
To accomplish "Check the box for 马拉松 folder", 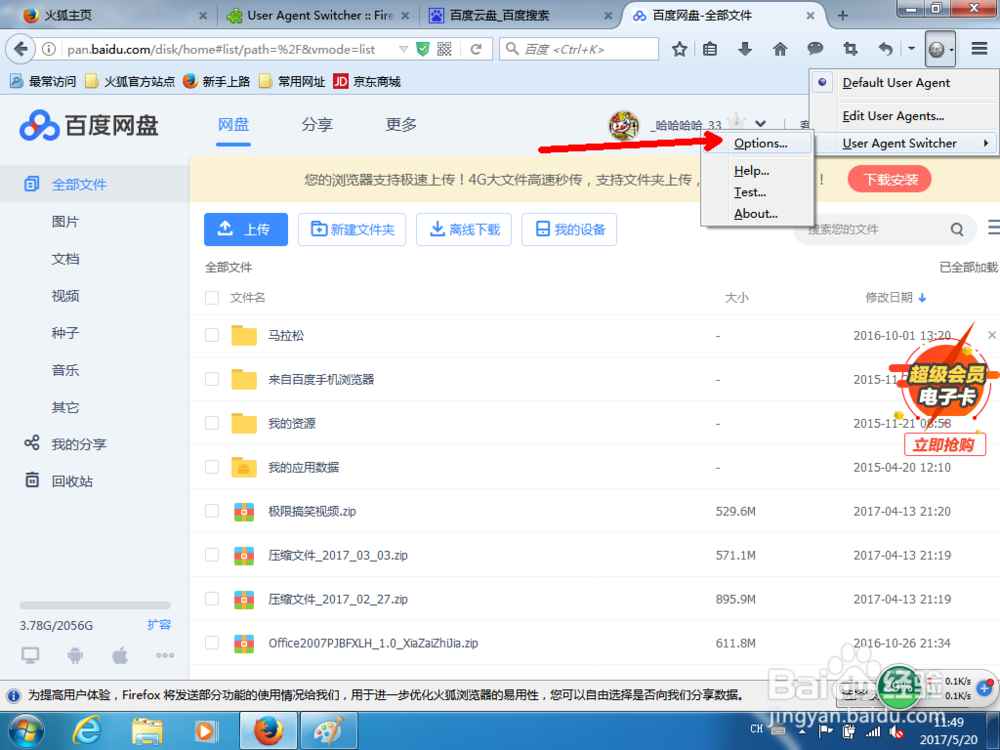I will point(212,335).
